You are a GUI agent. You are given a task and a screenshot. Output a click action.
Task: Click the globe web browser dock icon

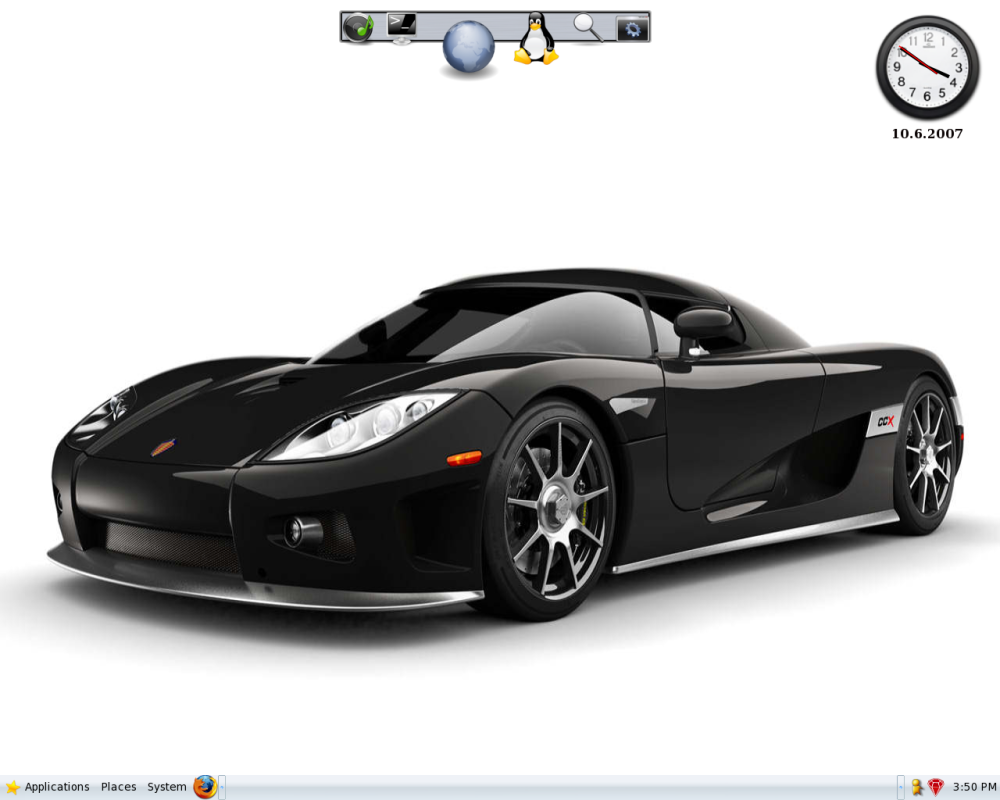(468, 46)
